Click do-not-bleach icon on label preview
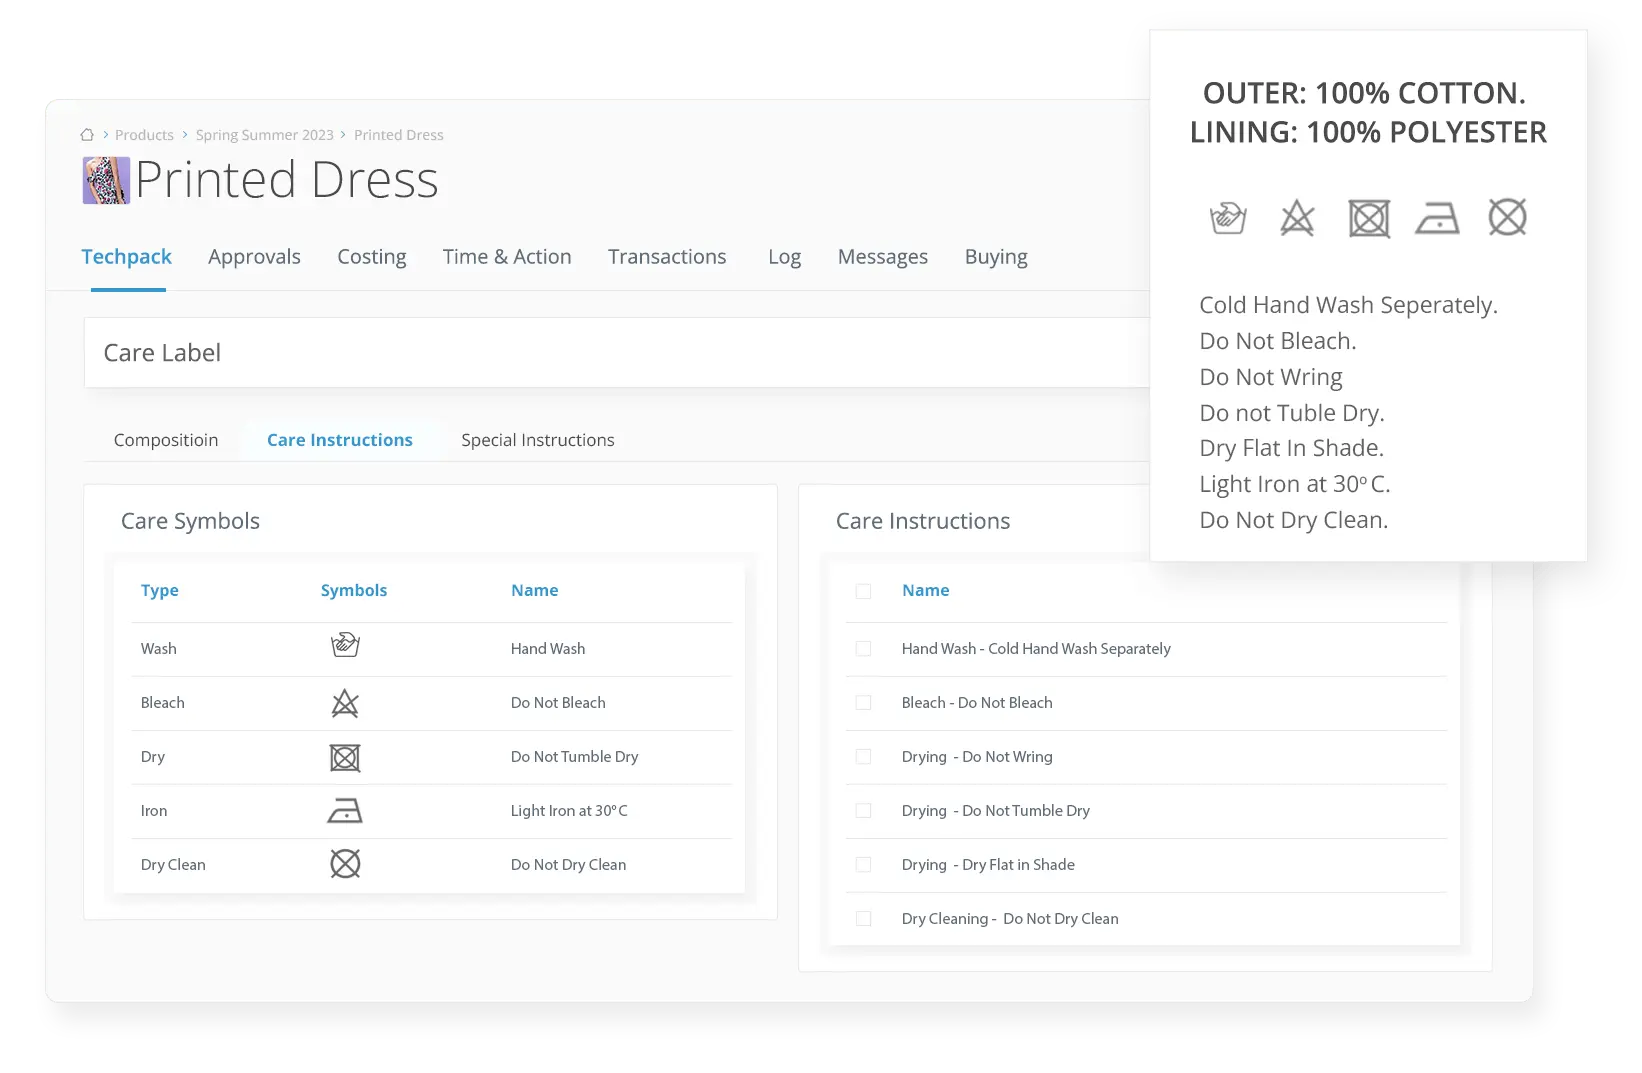Screen dimensions: 1642x1073 click(1297, 217)
